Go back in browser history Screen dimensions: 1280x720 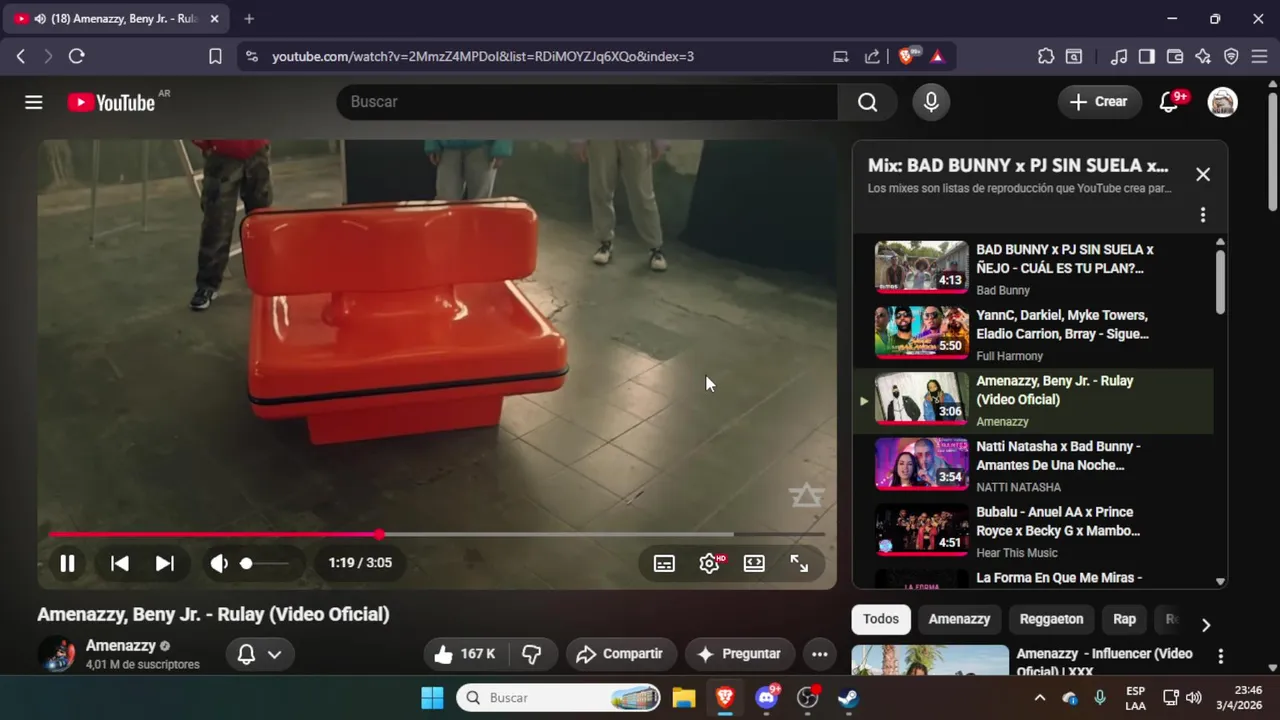point(21,57)
